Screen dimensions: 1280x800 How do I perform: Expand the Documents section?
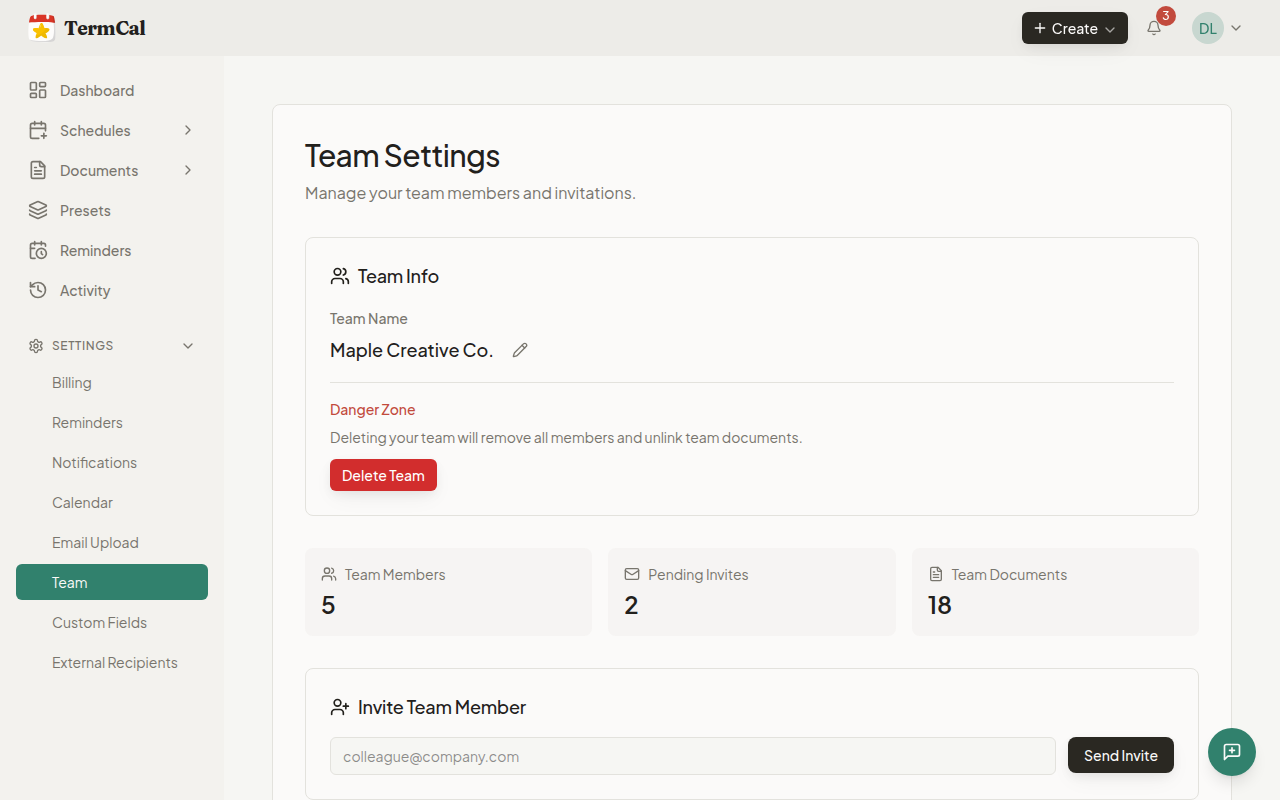(x=188, y=170)
